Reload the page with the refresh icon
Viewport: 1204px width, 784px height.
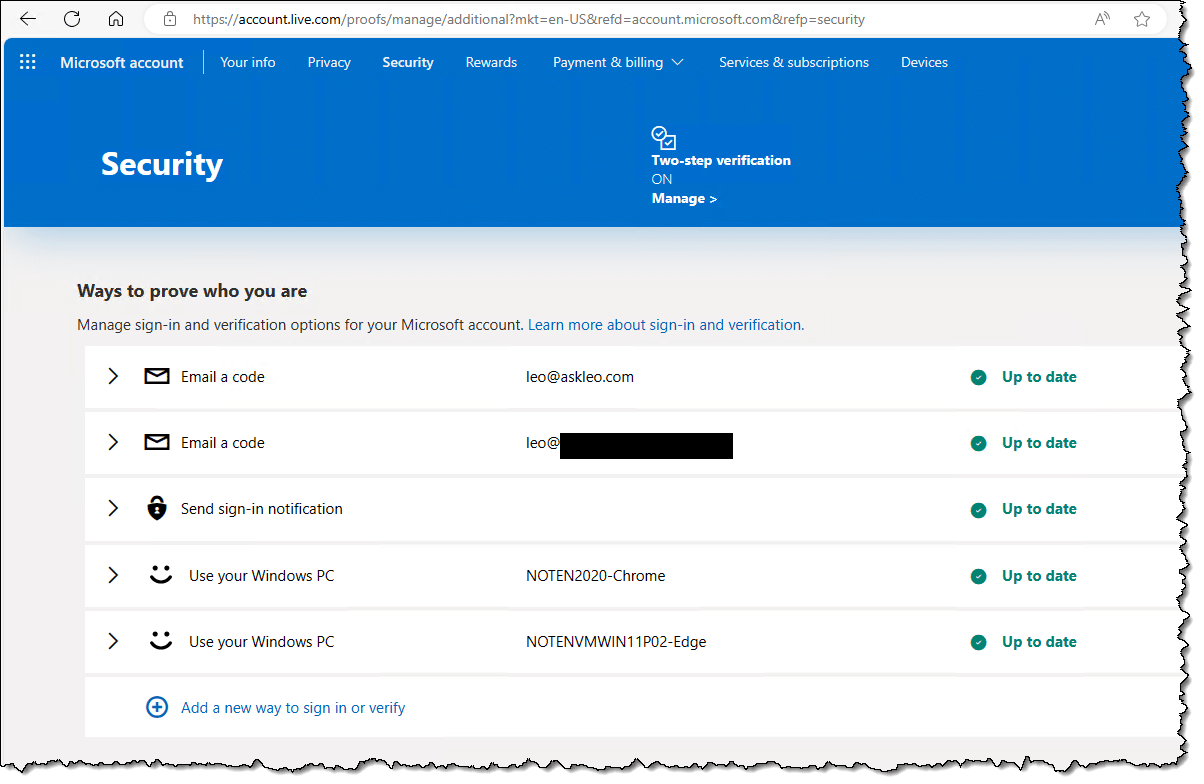click(72, 19)
